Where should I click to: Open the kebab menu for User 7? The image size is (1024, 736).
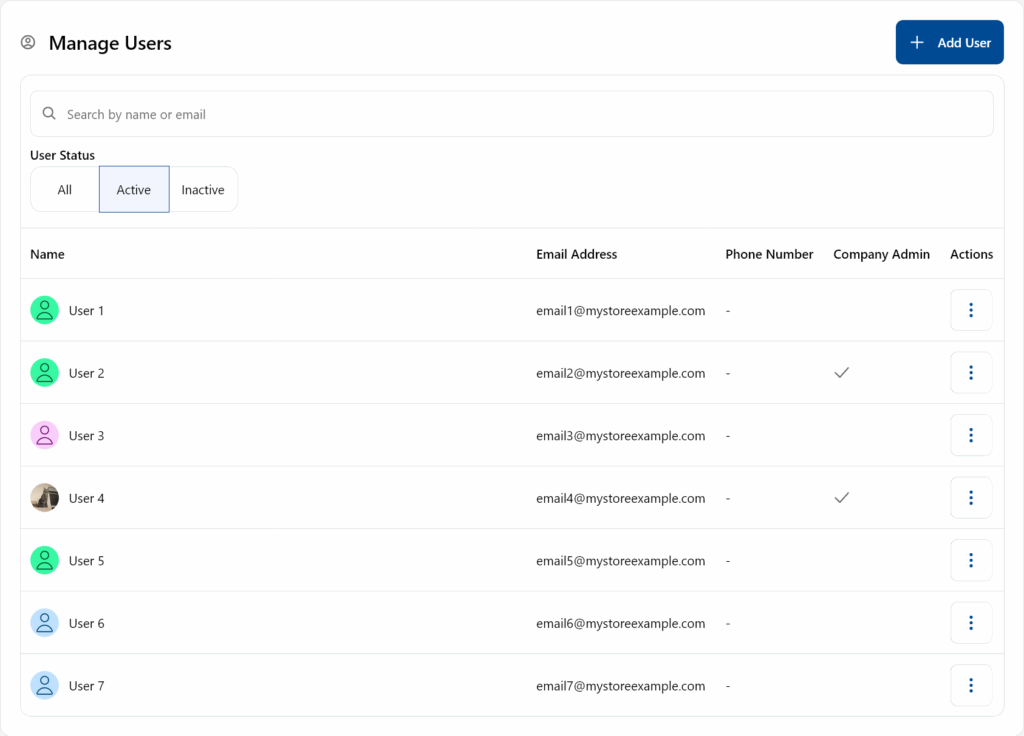970,685
